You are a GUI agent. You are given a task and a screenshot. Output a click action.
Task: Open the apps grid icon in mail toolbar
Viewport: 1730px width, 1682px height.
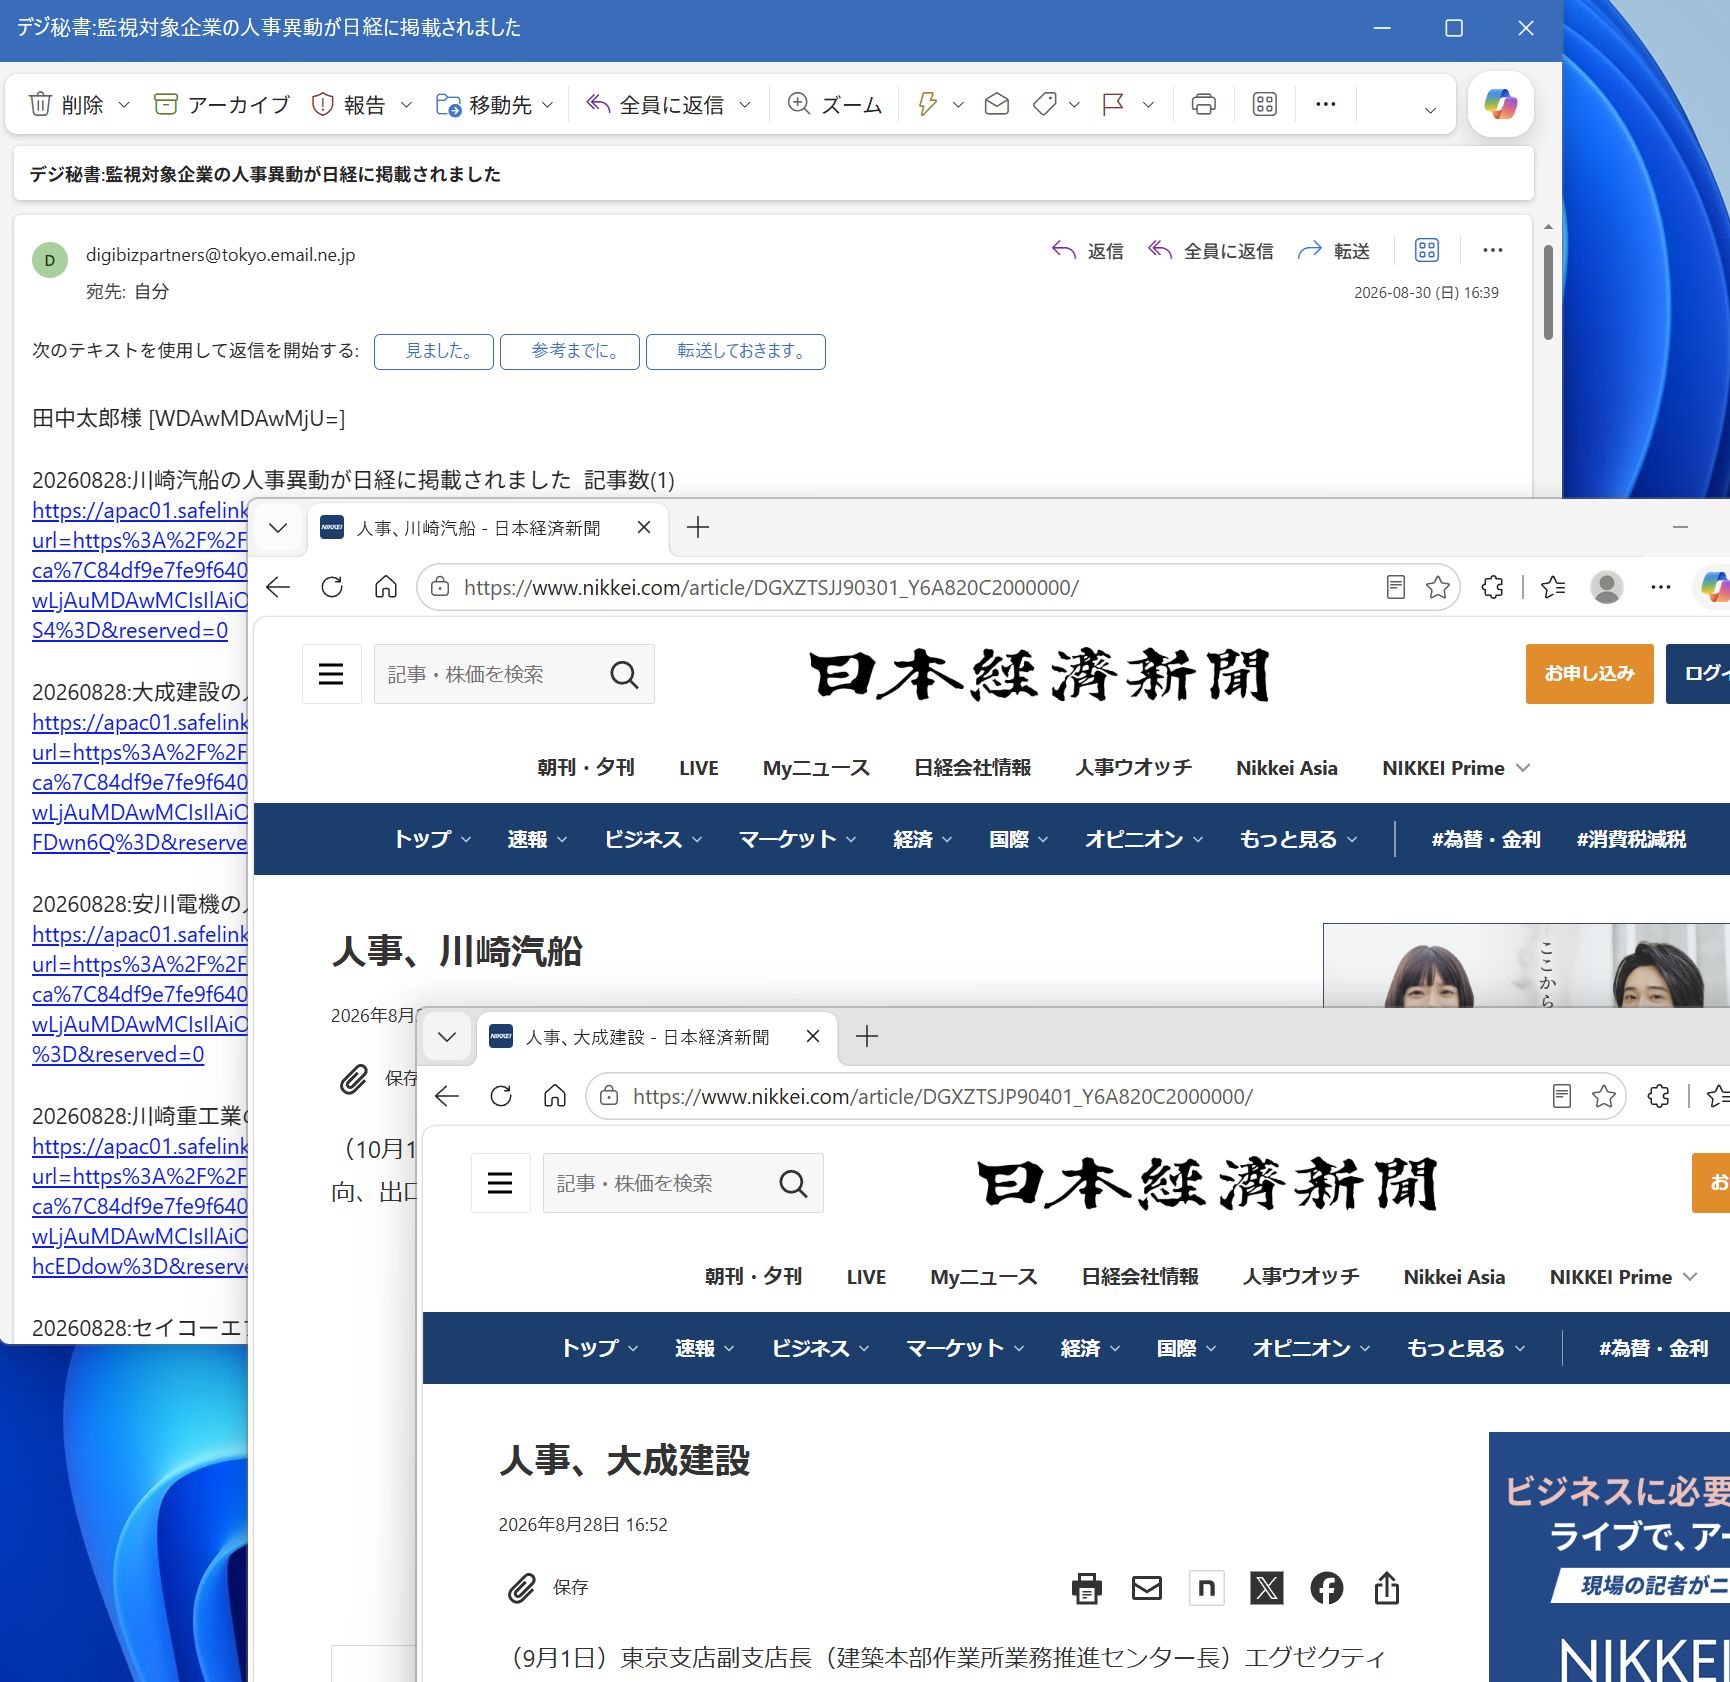[1265, 104]
